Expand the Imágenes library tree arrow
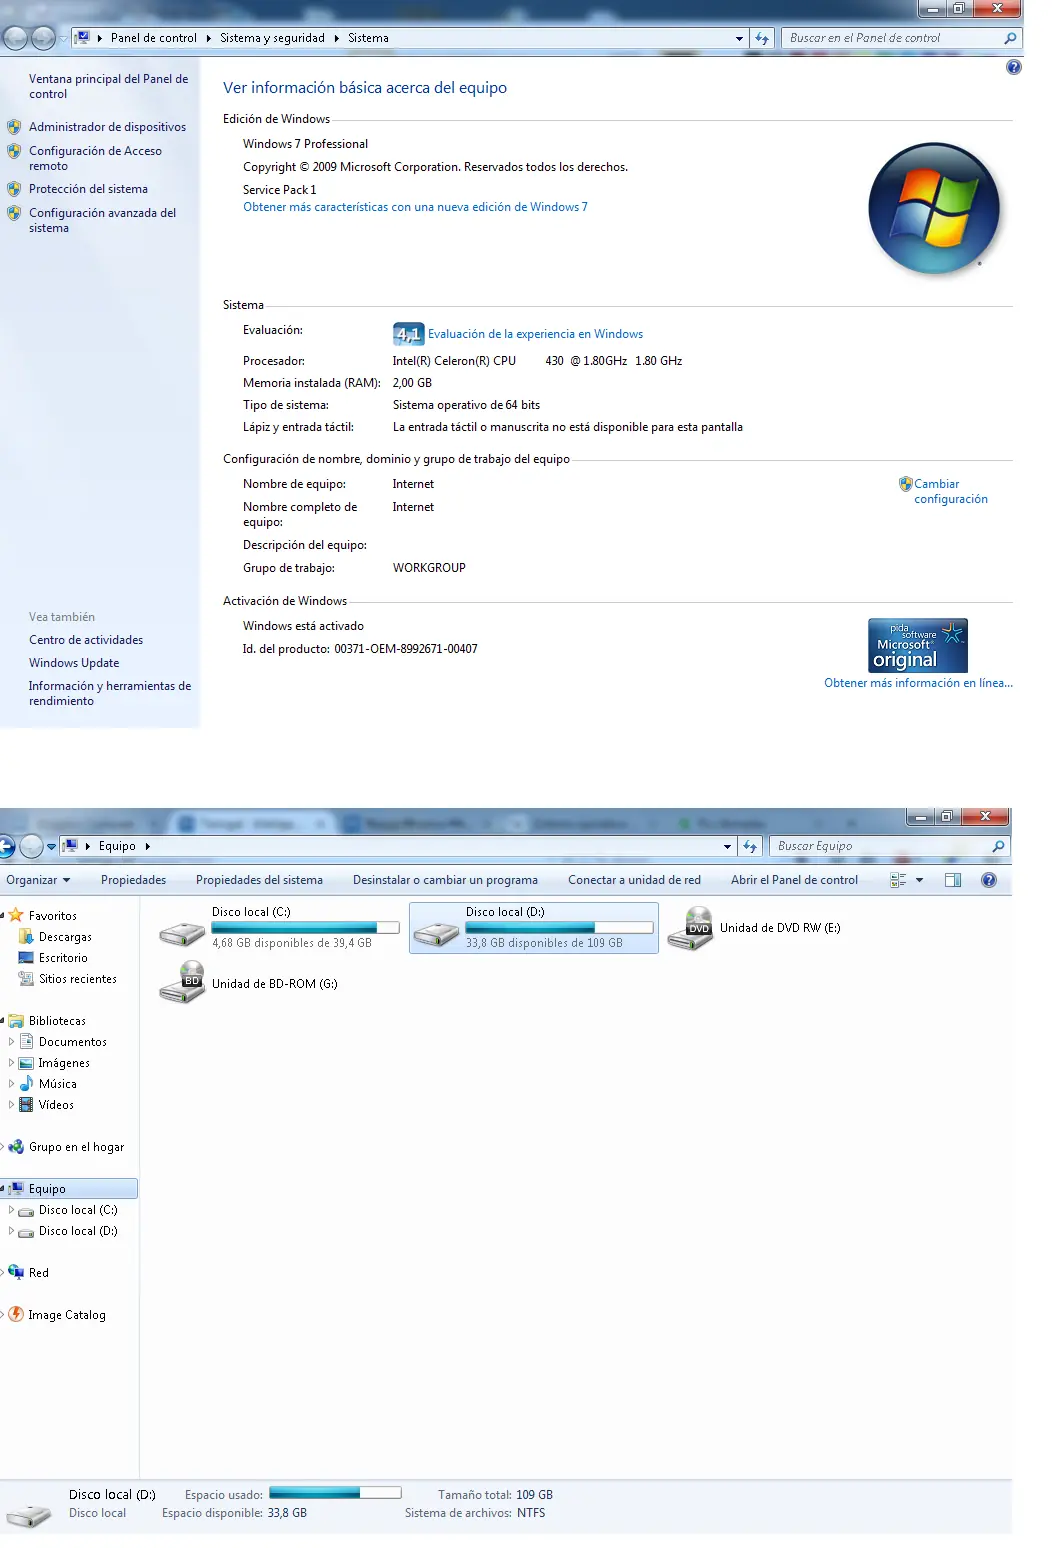This screenshot has width=1052, height=1548. pos(11,1062)
